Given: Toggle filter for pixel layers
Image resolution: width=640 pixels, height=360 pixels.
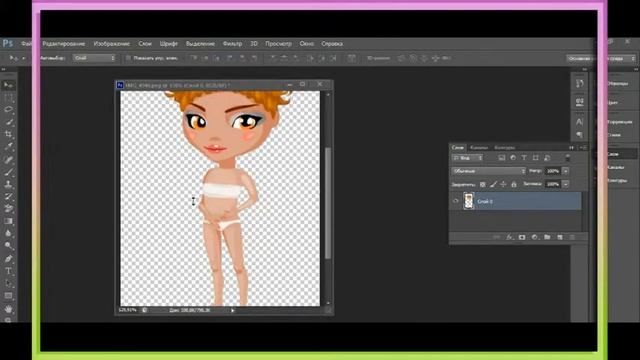Looking at the screenshot, I should pos(502,158).
